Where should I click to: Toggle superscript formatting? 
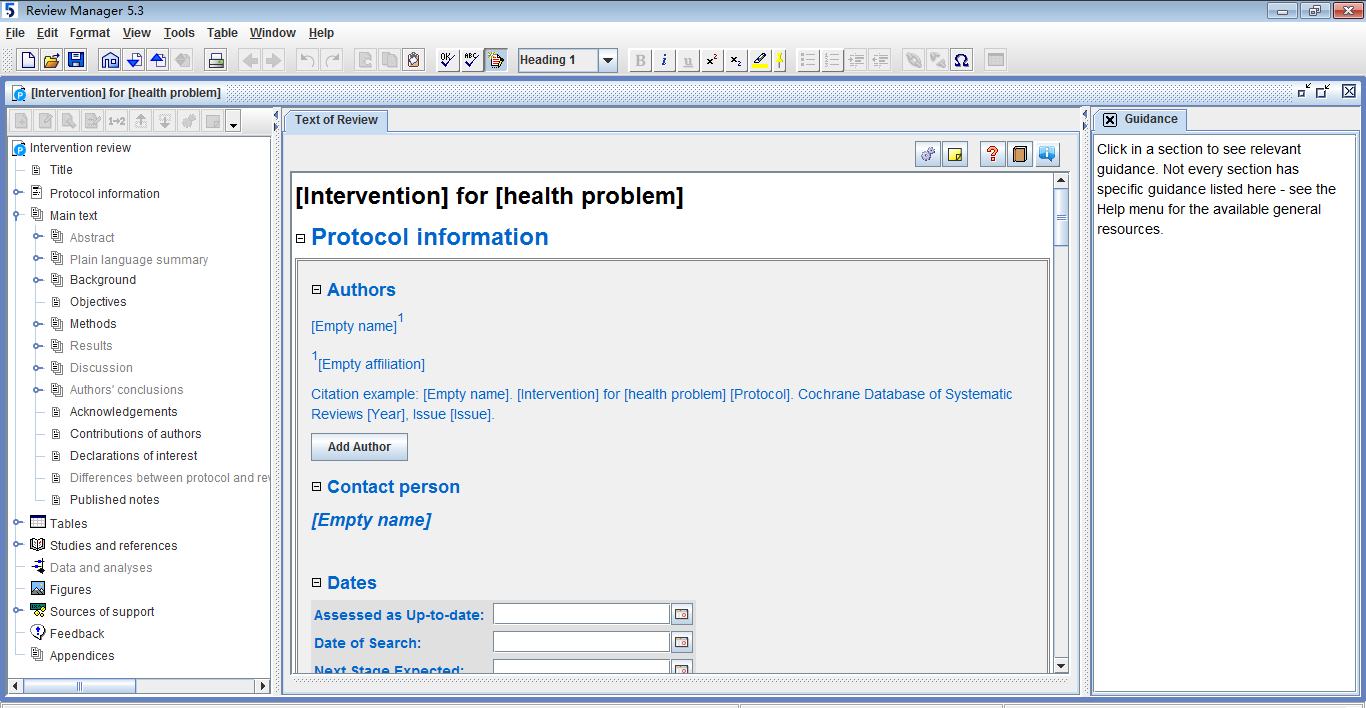coord(712,60)
